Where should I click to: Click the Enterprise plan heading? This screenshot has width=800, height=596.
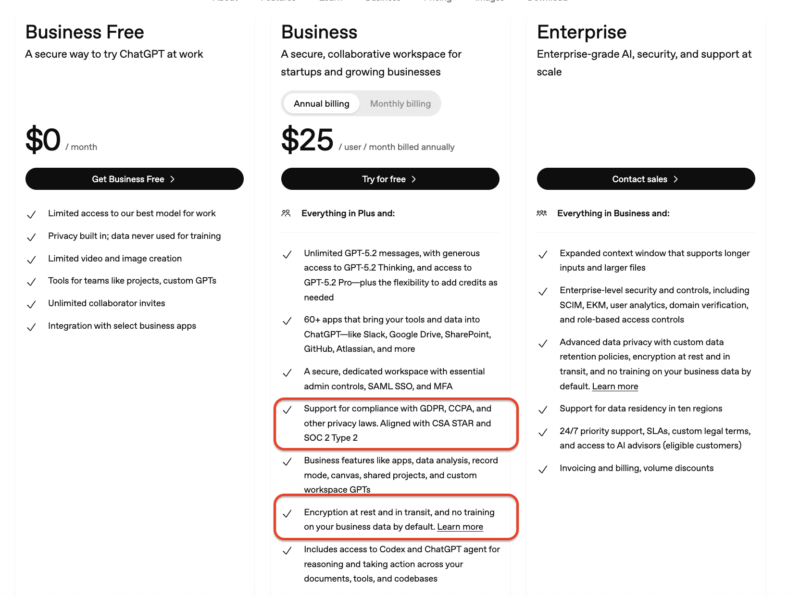[581, 33]
